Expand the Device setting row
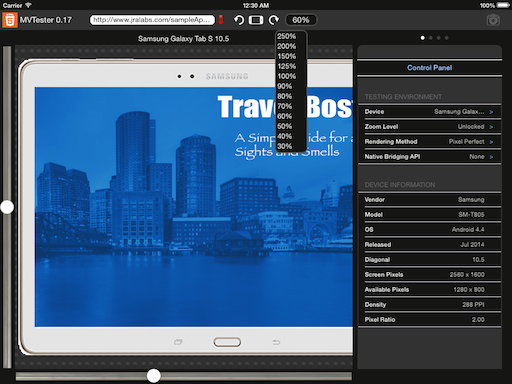 click(x=429, y=112)
